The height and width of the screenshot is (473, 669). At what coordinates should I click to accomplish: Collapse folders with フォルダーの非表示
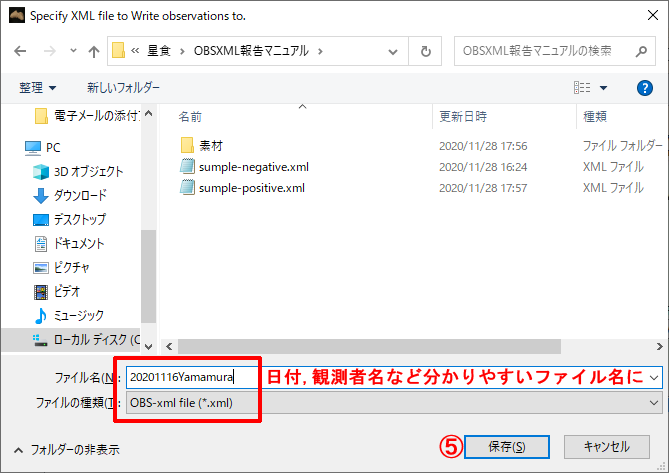pyautogui.click(x=67, y=450)
